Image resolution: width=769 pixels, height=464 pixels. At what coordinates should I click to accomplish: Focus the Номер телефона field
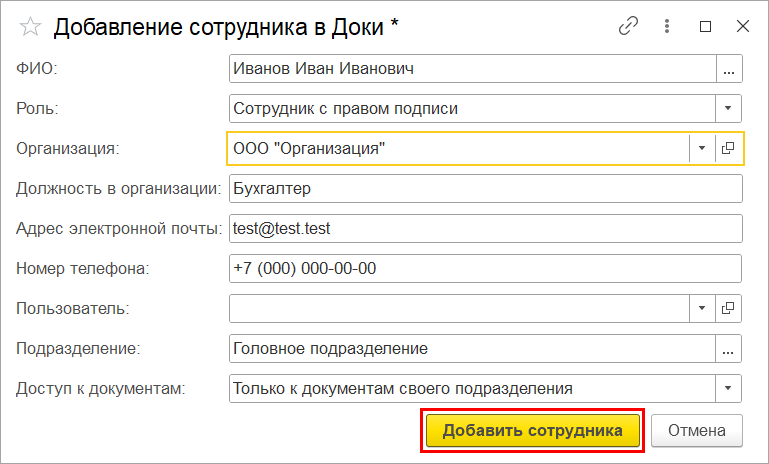coord(486,269)
